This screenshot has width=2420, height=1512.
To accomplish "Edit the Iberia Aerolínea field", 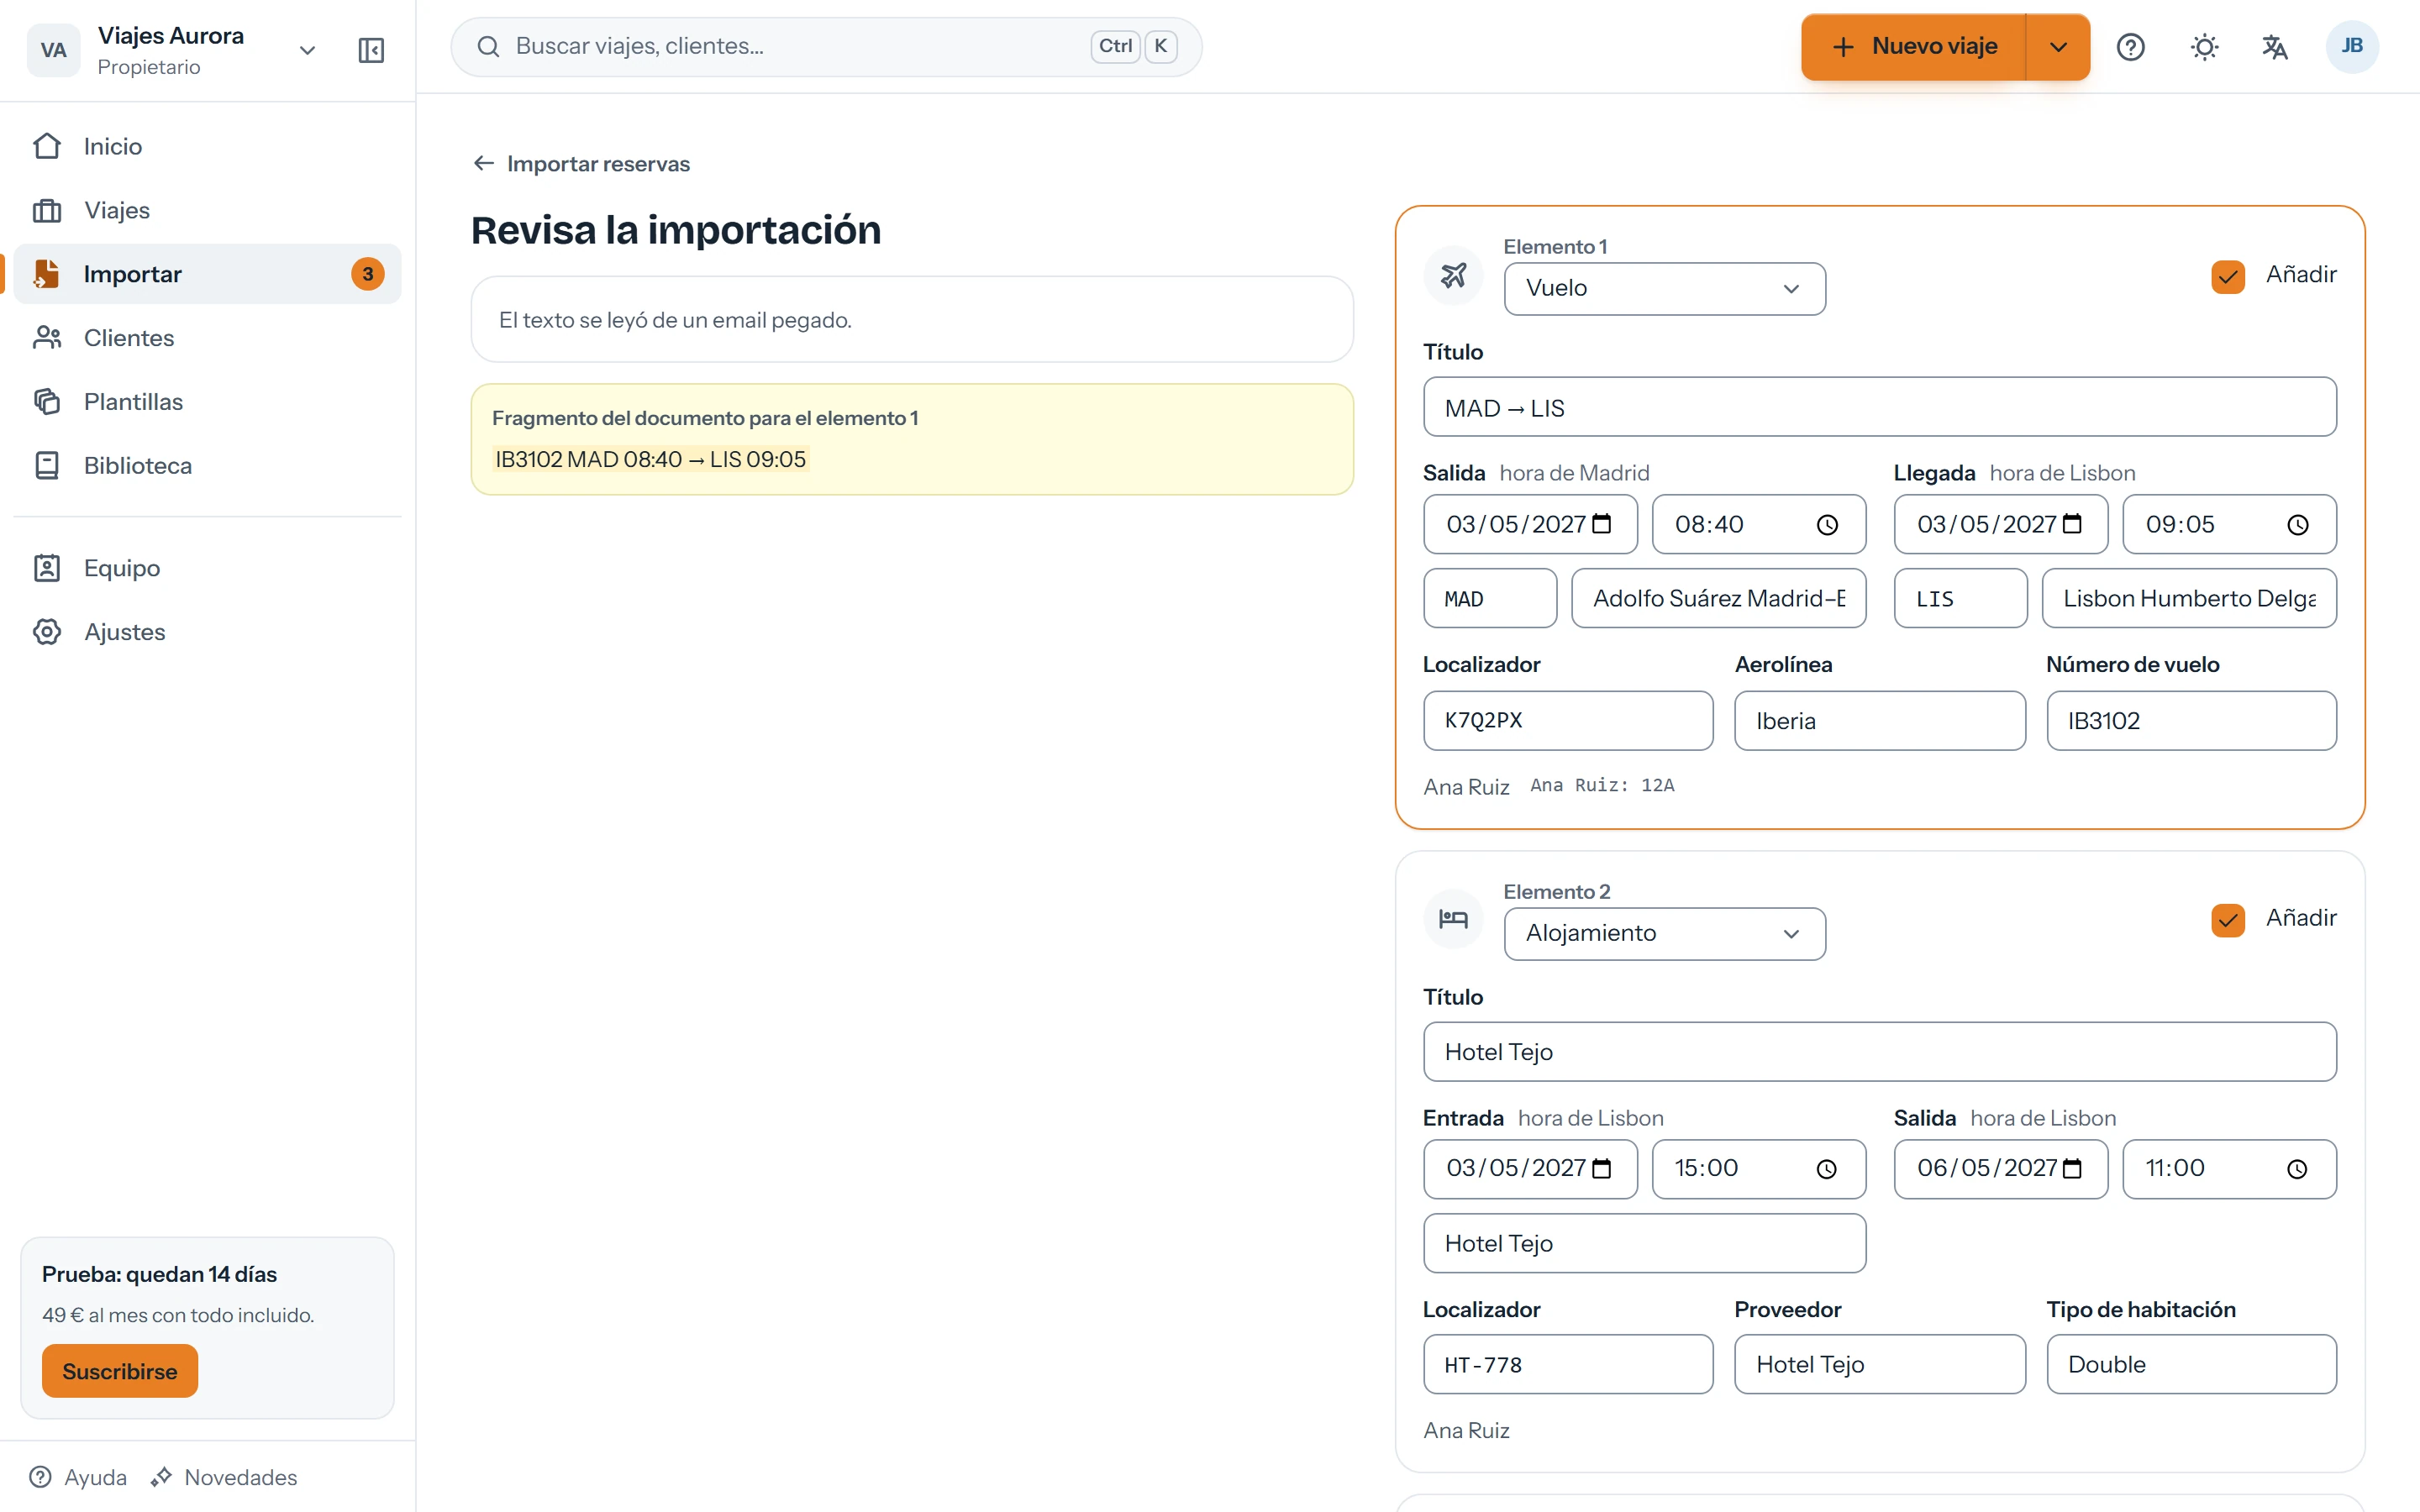I will tap(1879, 721).
